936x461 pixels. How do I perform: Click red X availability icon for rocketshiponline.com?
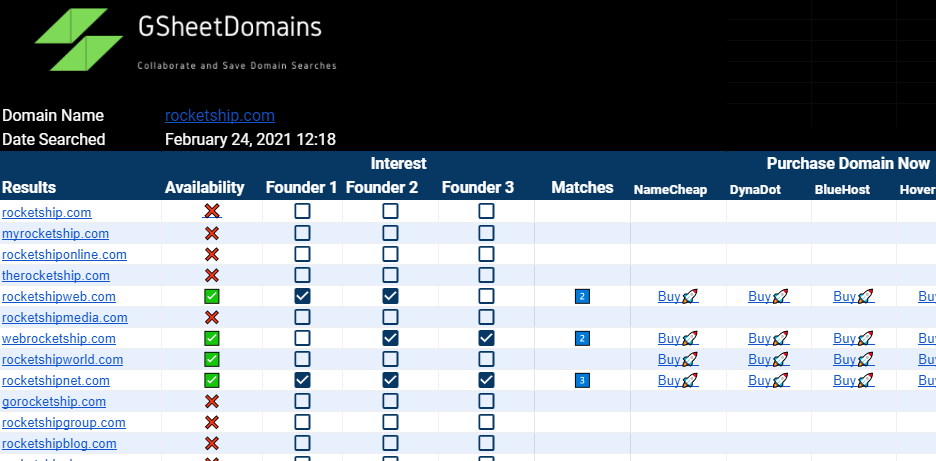click(x=212, y=254)
